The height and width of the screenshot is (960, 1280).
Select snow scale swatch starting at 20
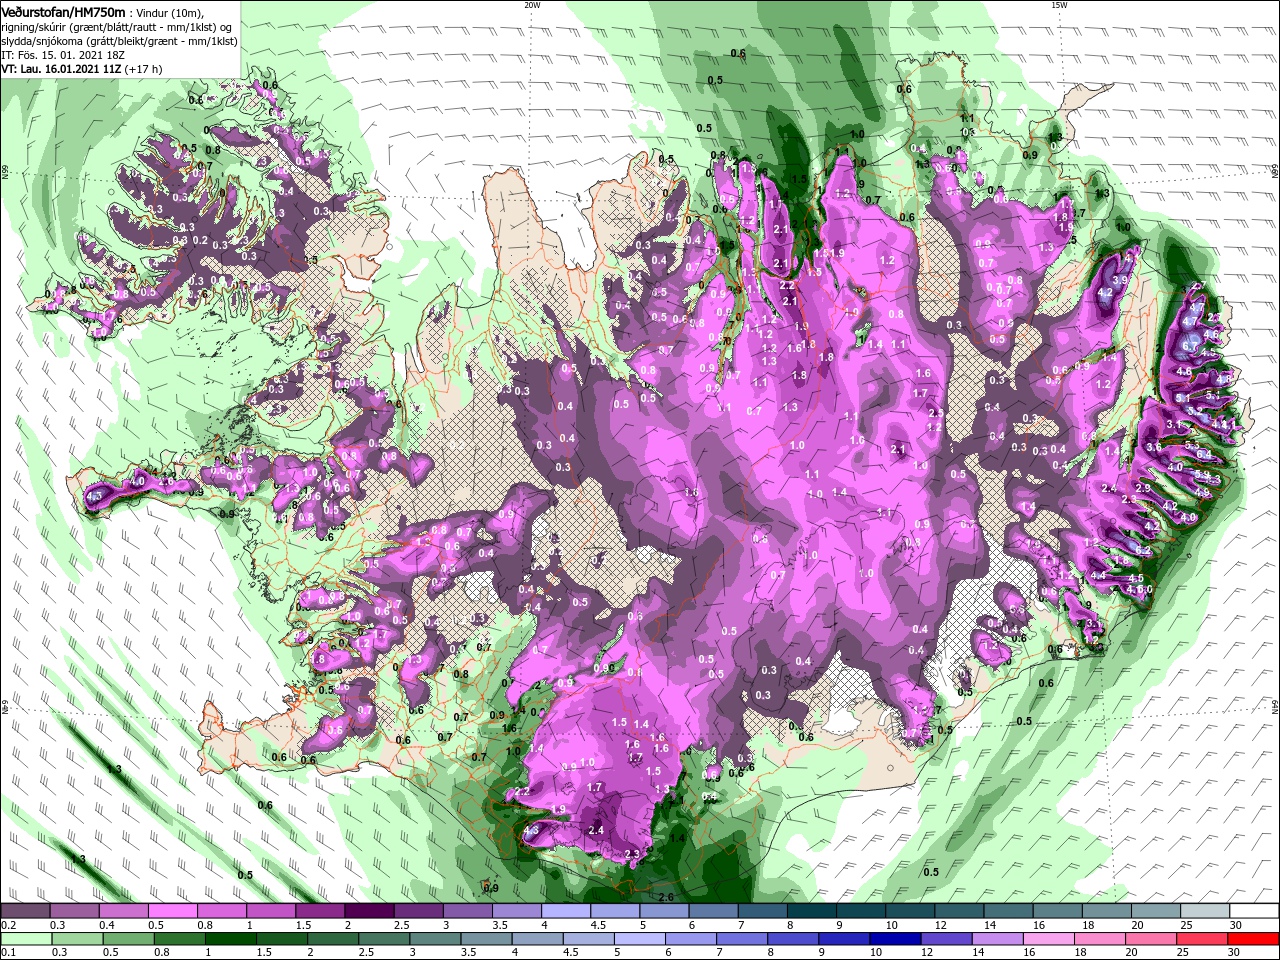click(x=1155, y=911)
